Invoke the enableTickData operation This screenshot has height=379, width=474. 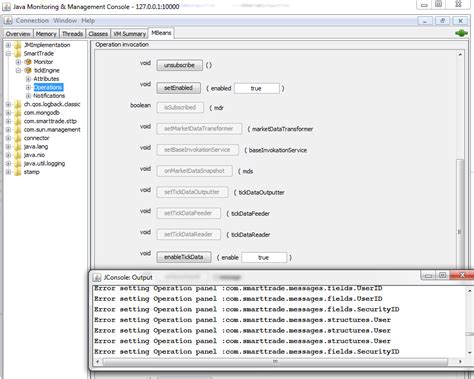tap(184, 257)
